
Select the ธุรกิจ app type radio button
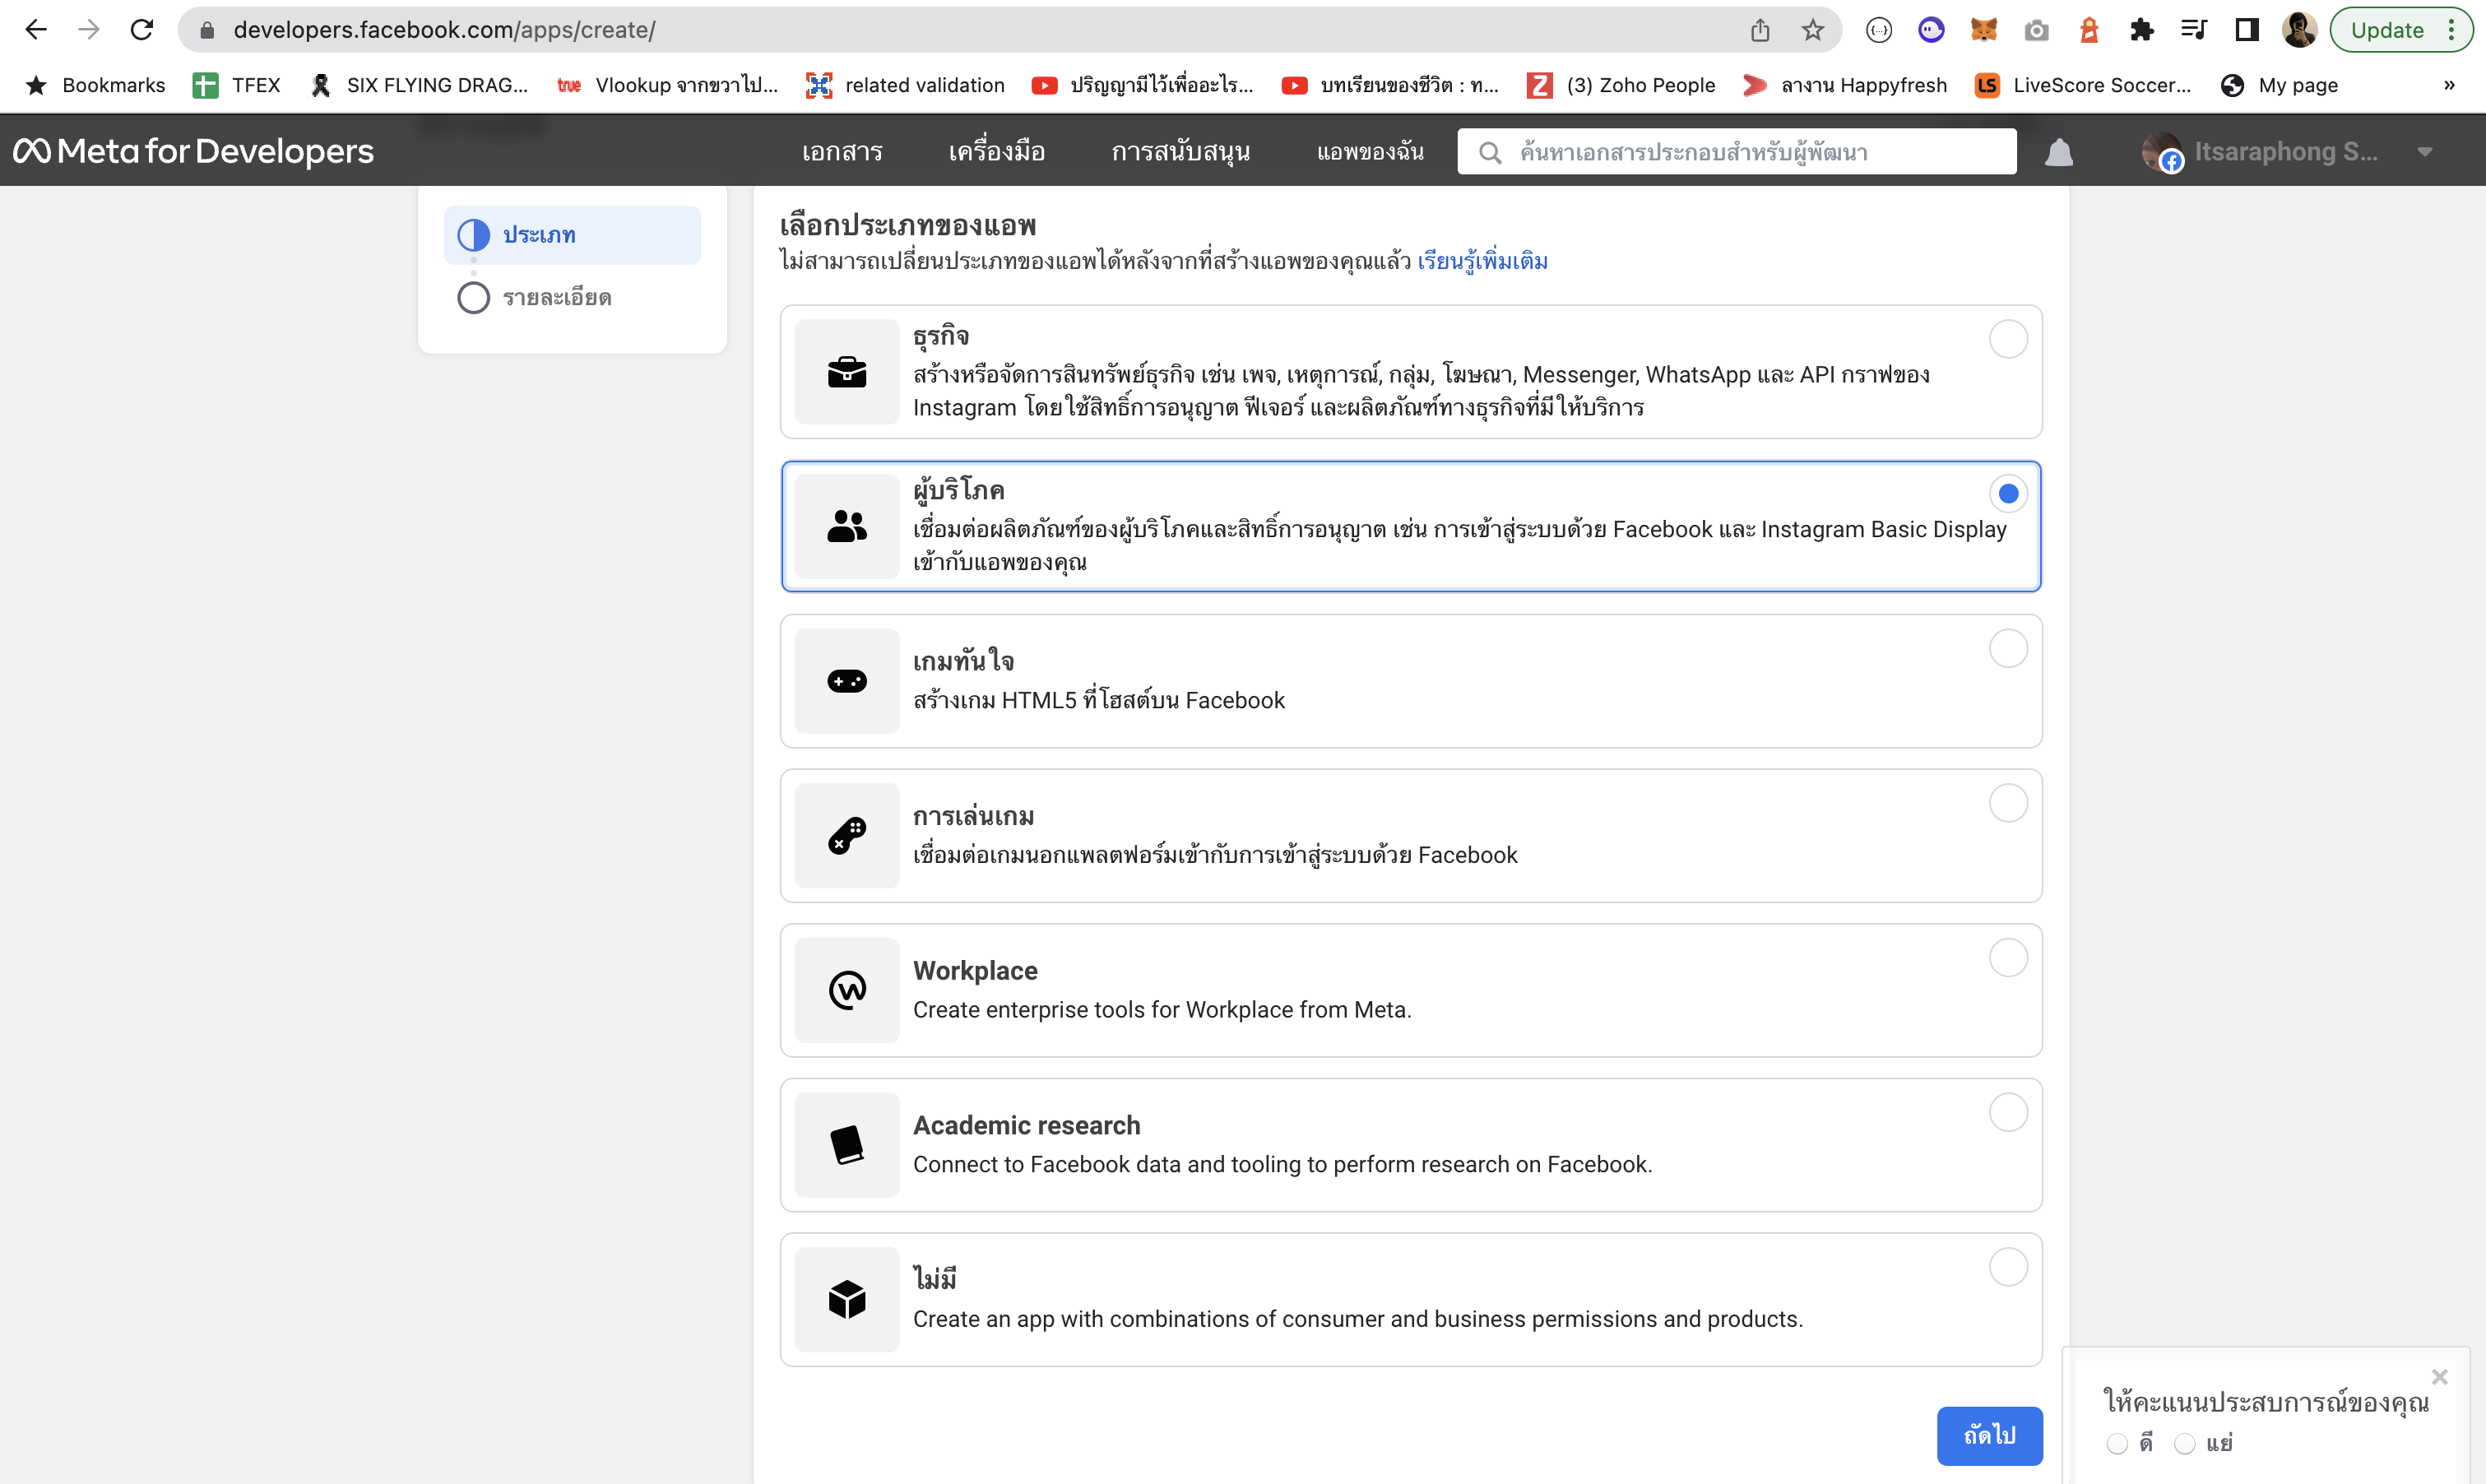(2006, 339)
